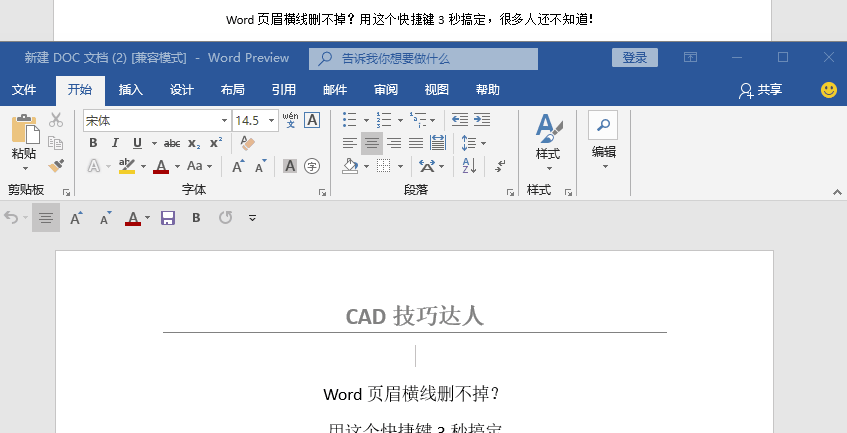Click the smiley feedback icon
The image size is (847, 433).
[x=829, y=90]
